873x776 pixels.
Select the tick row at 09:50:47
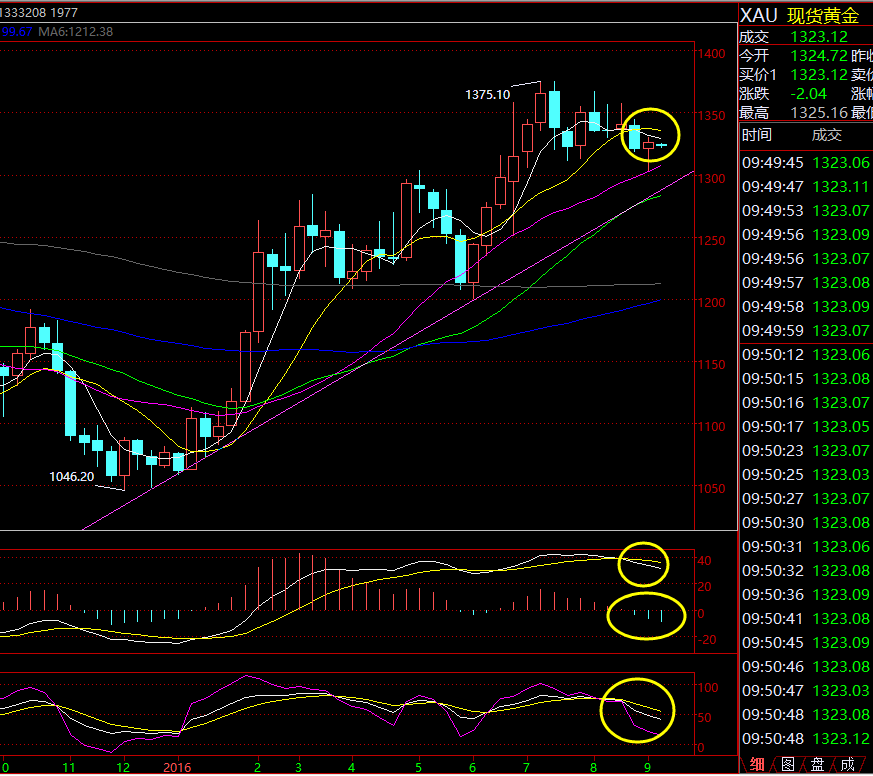pyautogui.click(x=806, y=690)
